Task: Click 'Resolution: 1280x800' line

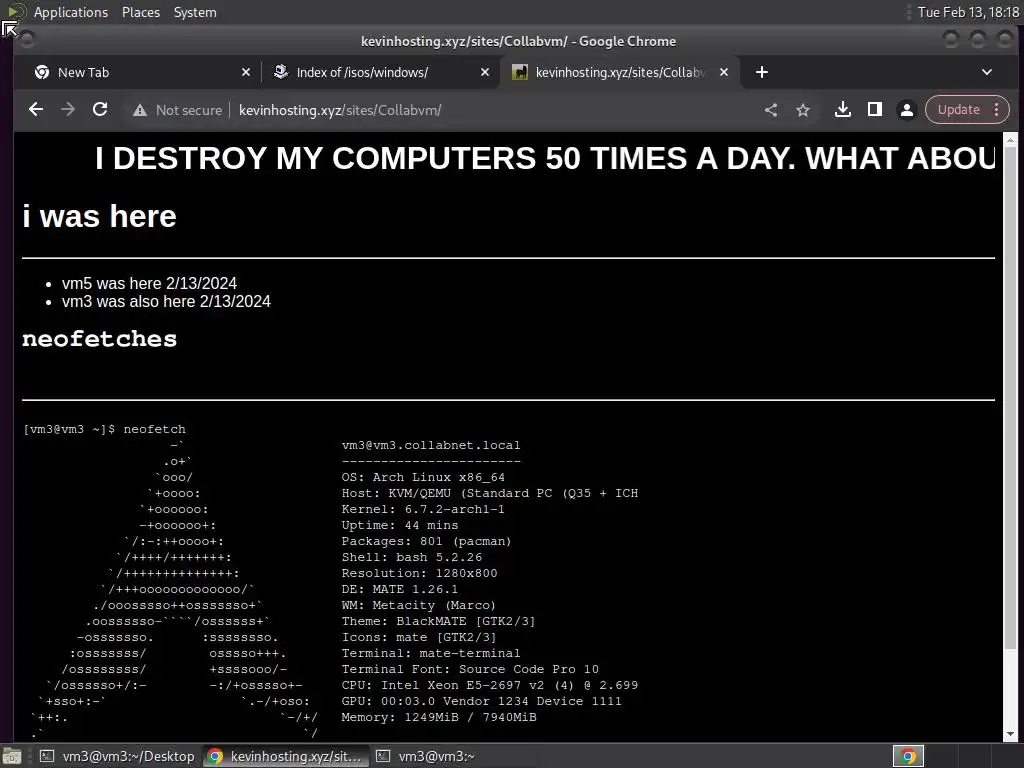Action: 419,573
